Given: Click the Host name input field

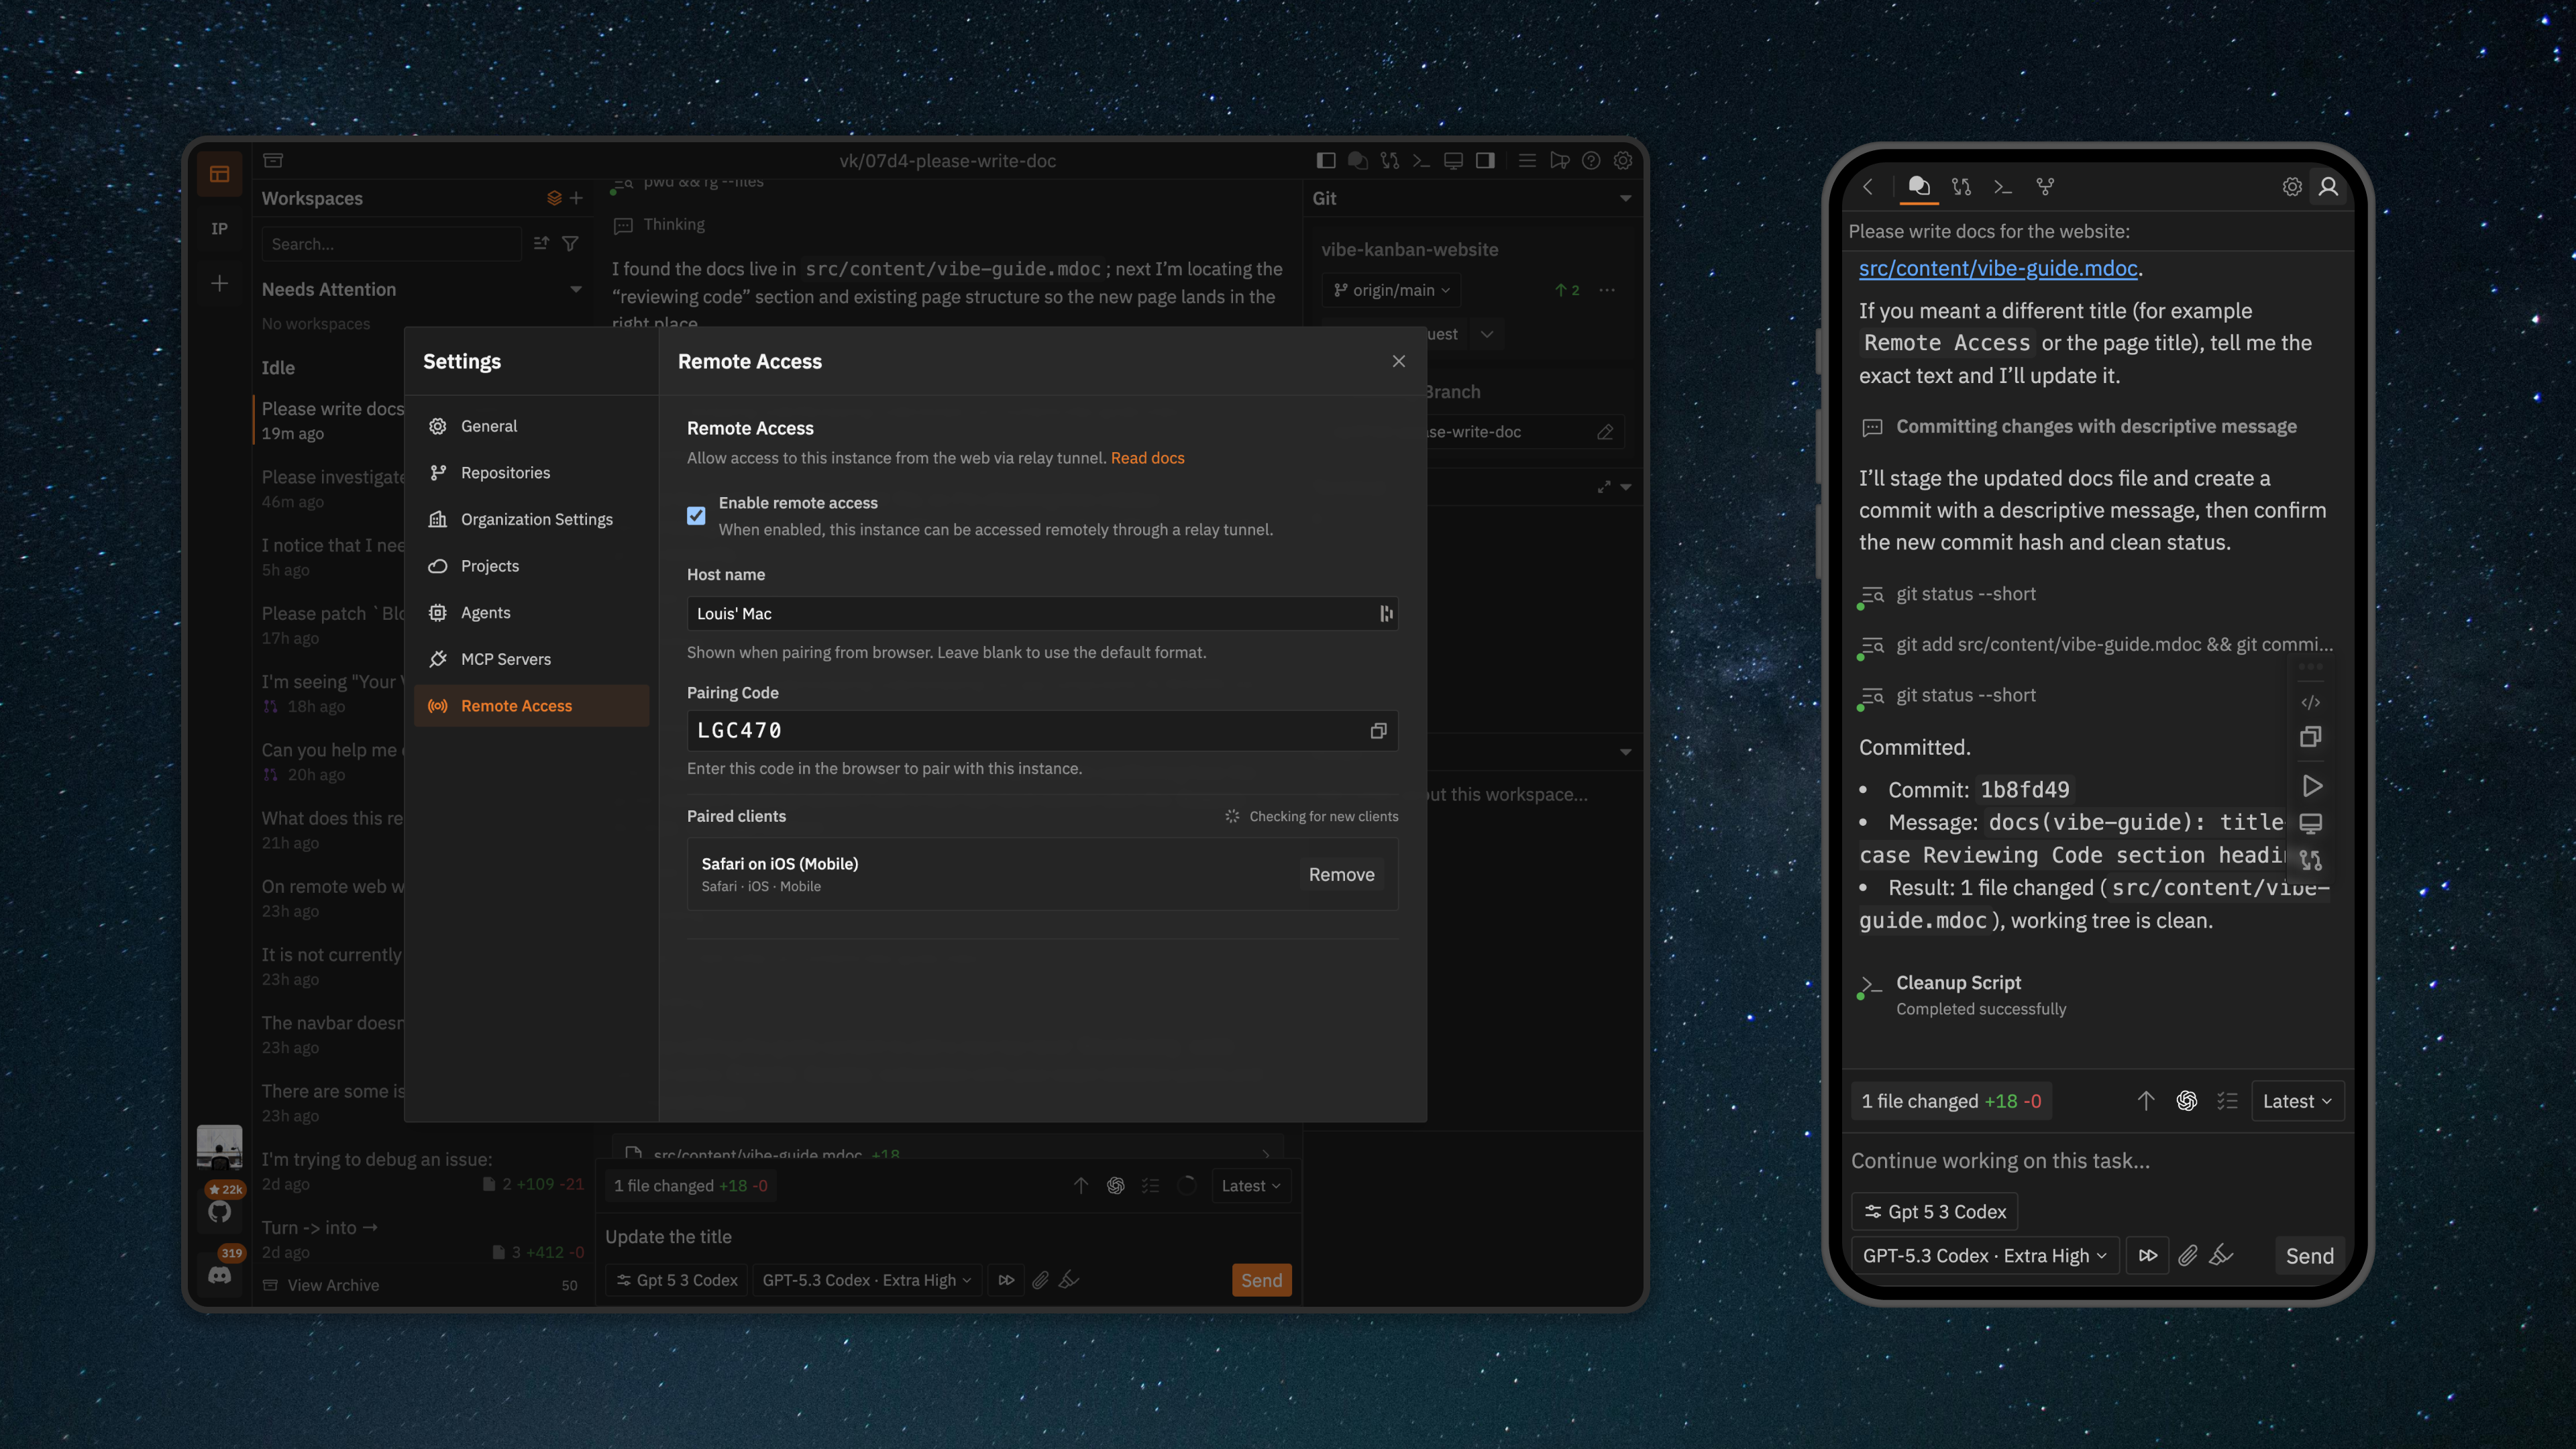Looking at the screenshot, I should [1030, 613].
